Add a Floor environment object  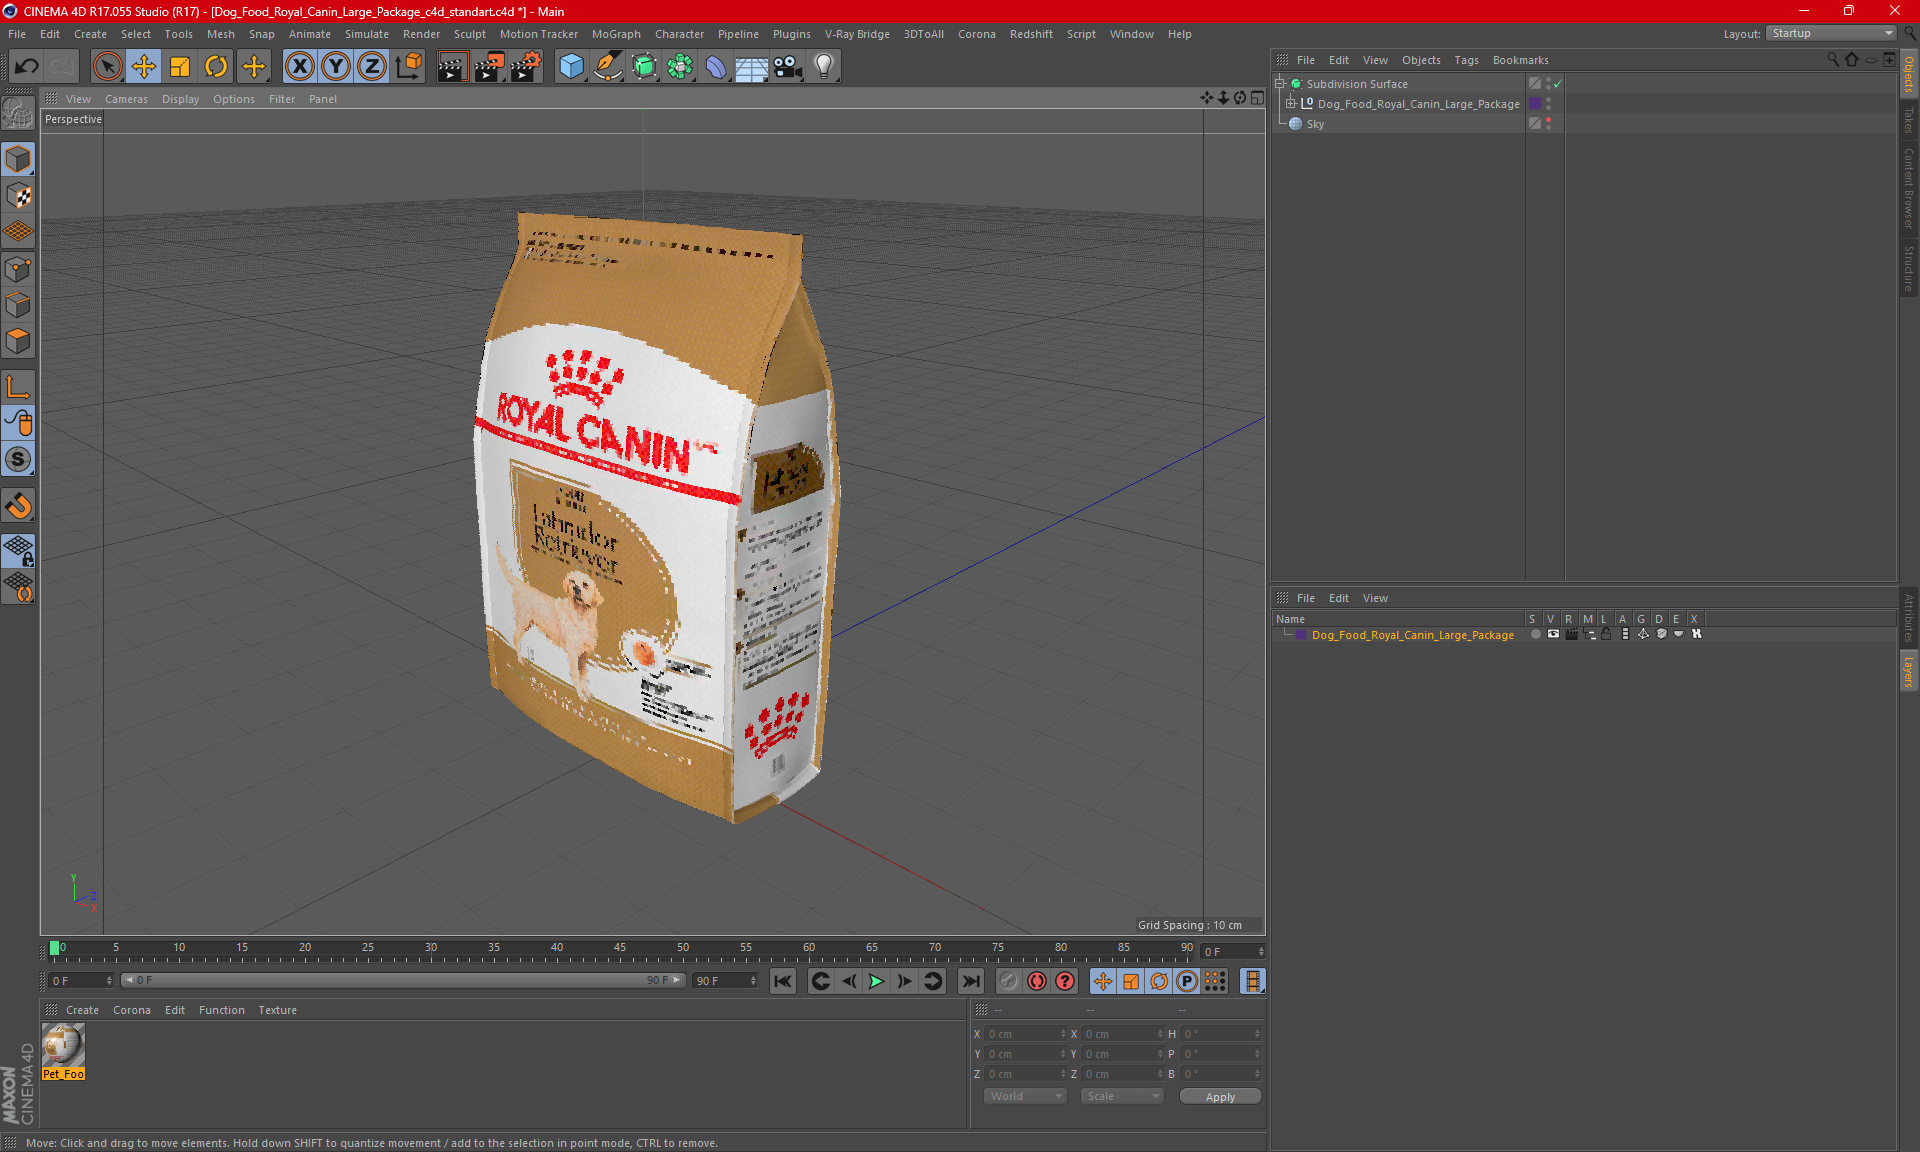[x=752, y=67]
